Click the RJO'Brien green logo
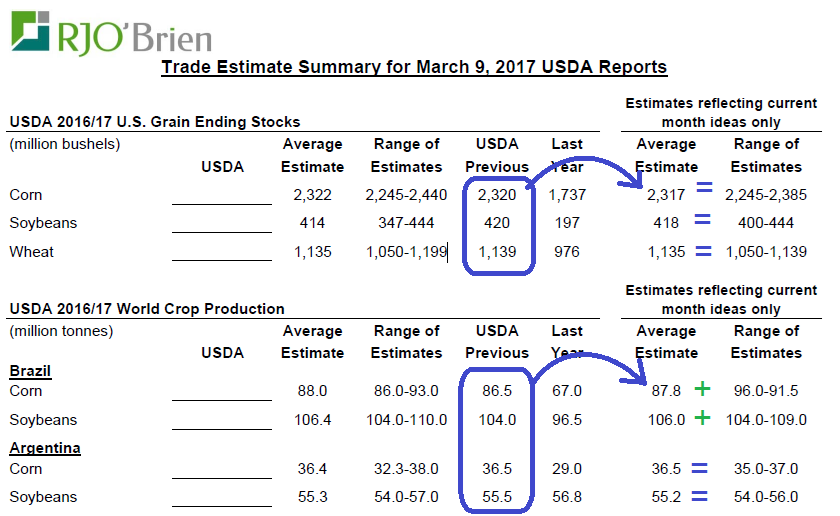 coord(31,31)
